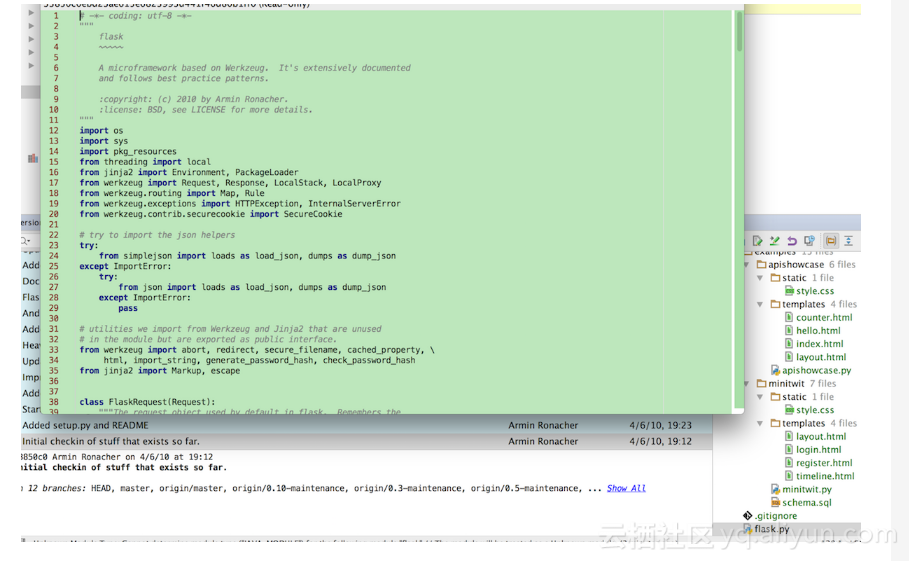Click the '# -*- coding: utf-8 -*-' first line
Screen dimensions: 909x561
coord(136,16)
